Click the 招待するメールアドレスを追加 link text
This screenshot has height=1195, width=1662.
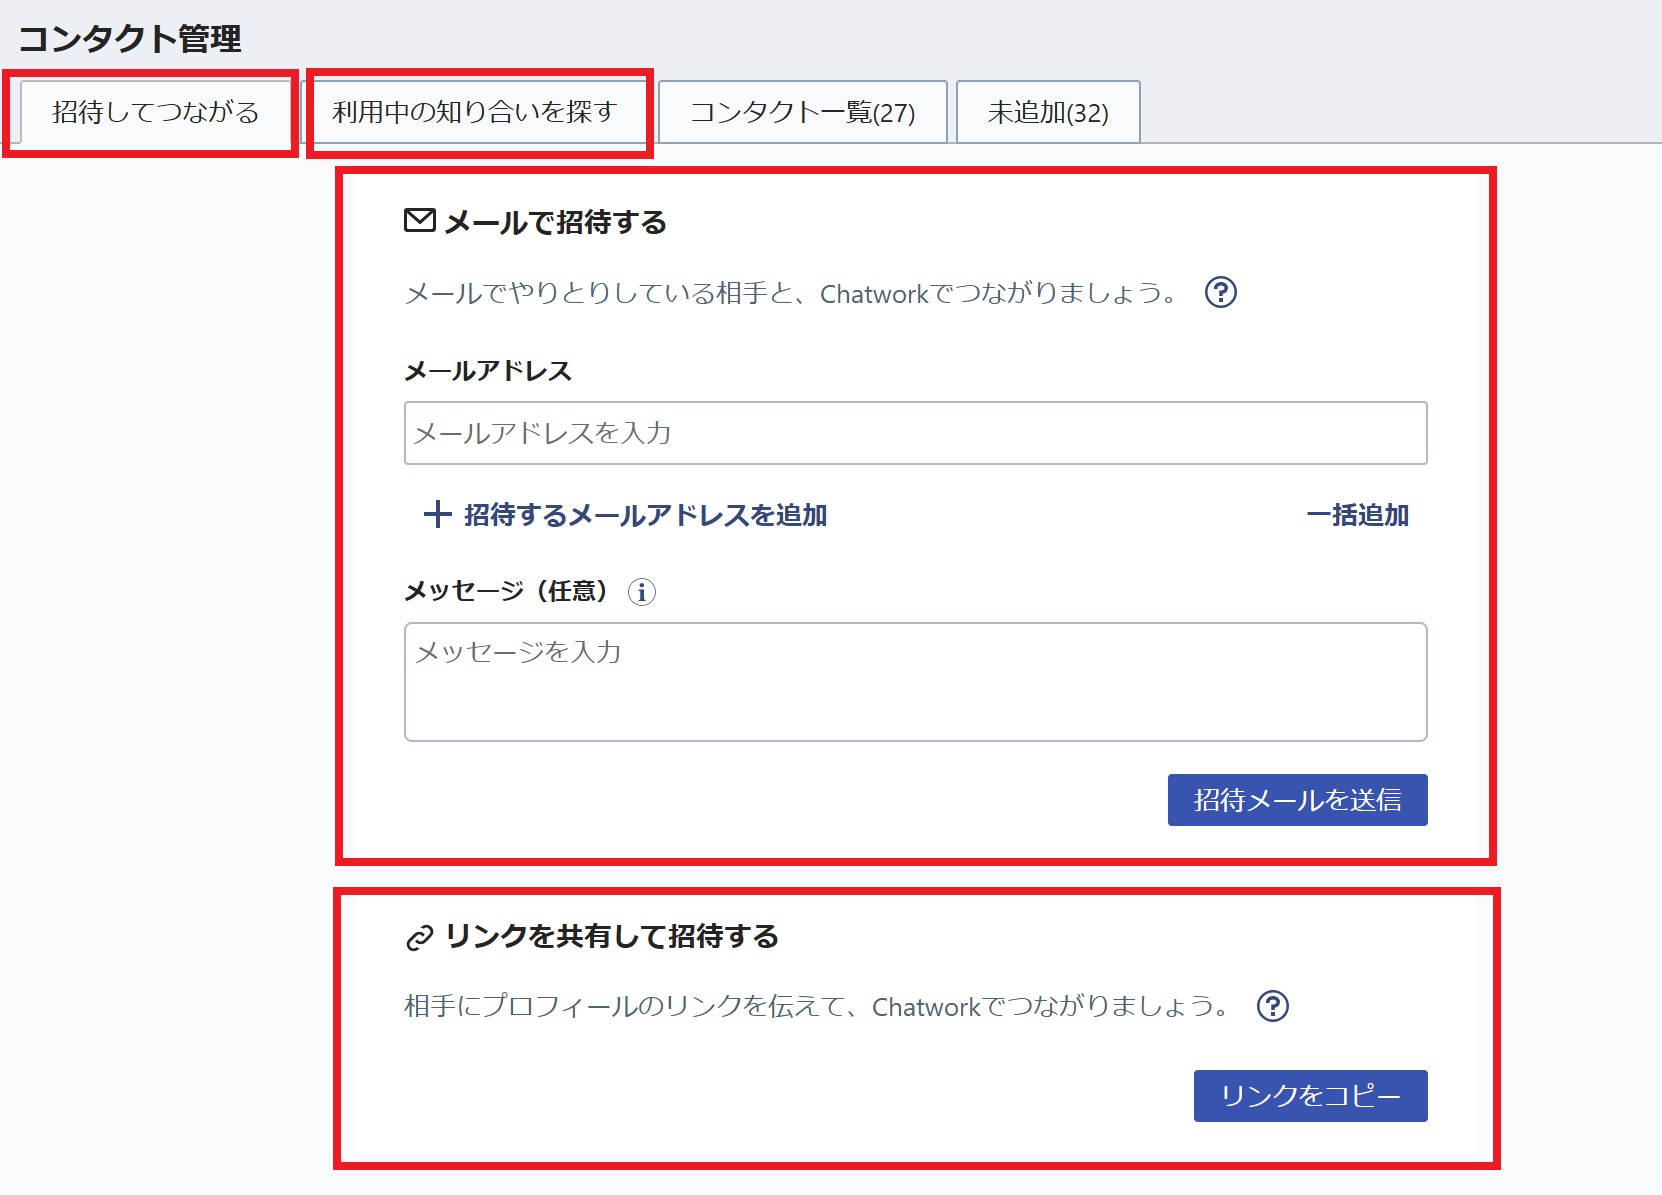645,515
